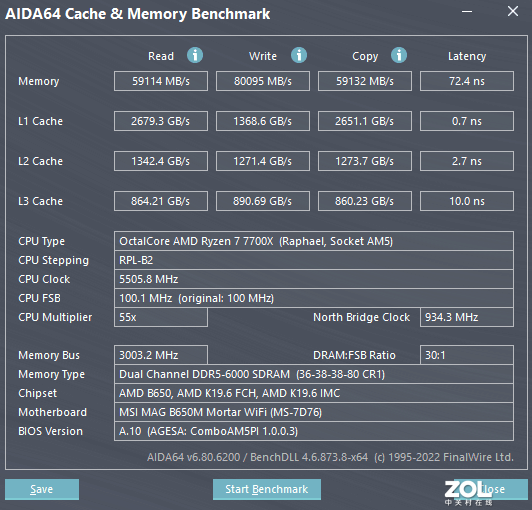The width and height of the screenshot is (532, 510).
Task: Close the dialog with the Close button
Action: point(491,489)
